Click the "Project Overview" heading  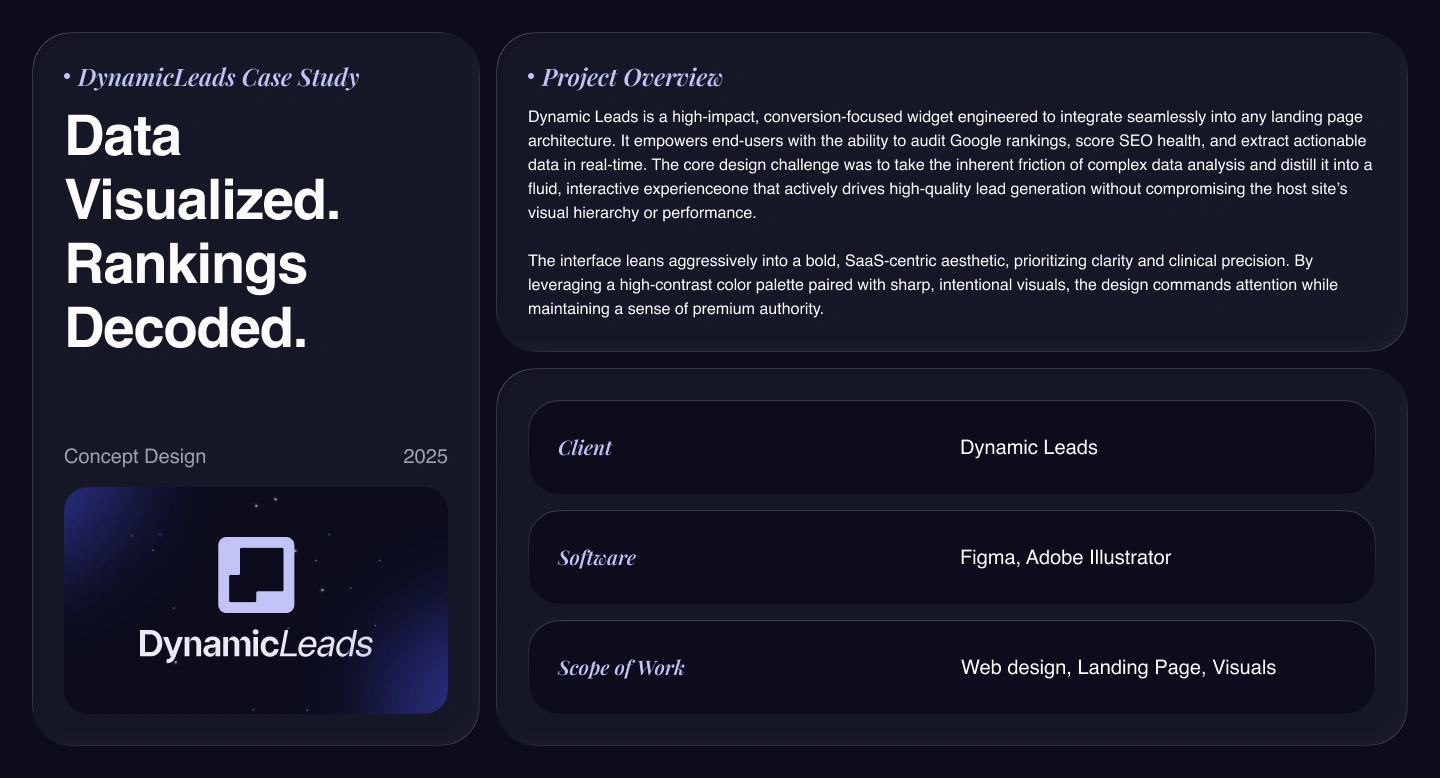point(632,78)
